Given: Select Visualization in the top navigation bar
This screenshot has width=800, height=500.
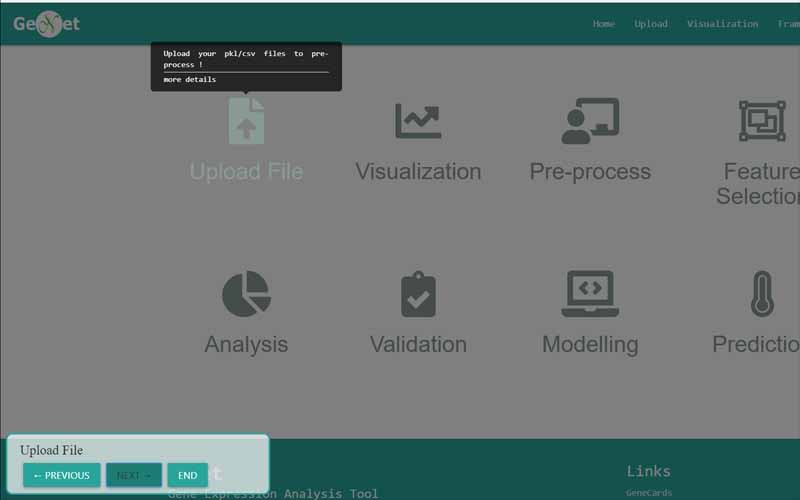Looking at the screenshot, I should [722, 24].
